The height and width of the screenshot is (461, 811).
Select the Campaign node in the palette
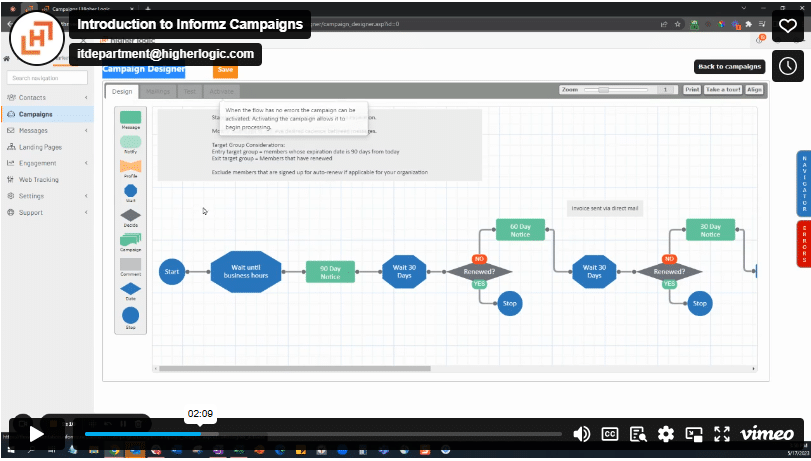(x=130, y=239)
